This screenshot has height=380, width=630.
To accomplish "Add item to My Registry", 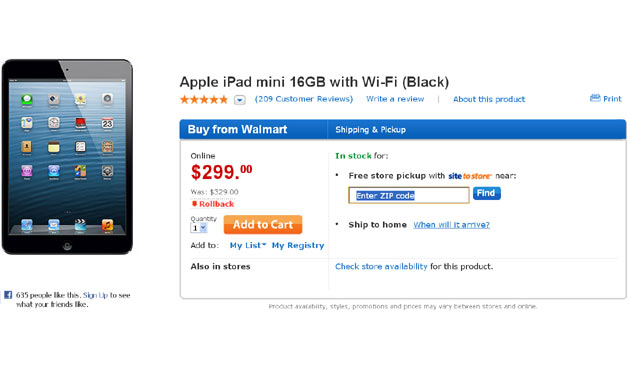I will coord(298,245).
